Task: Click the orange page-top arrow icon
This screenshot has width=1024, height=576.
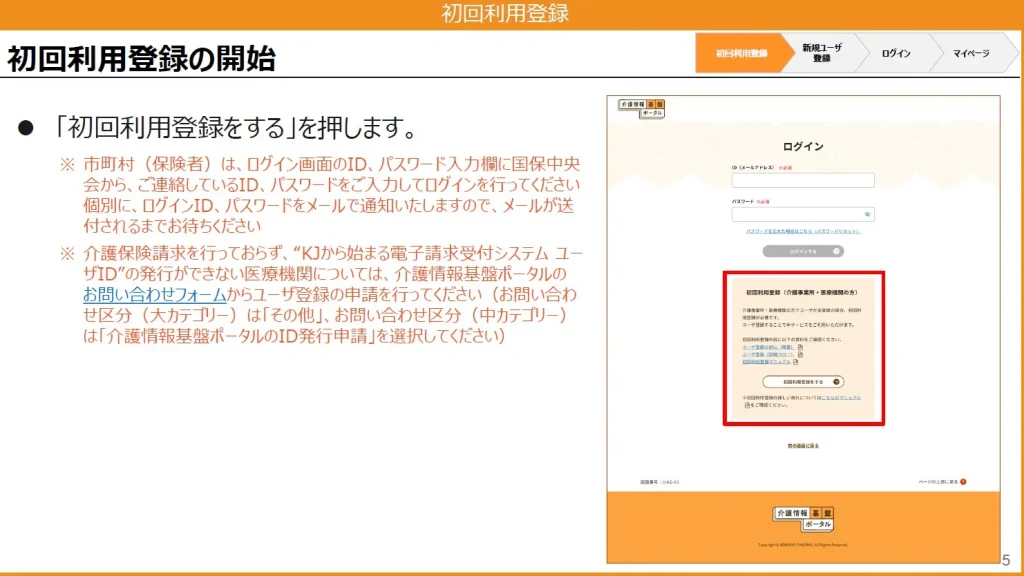Action: coord(963,482)
